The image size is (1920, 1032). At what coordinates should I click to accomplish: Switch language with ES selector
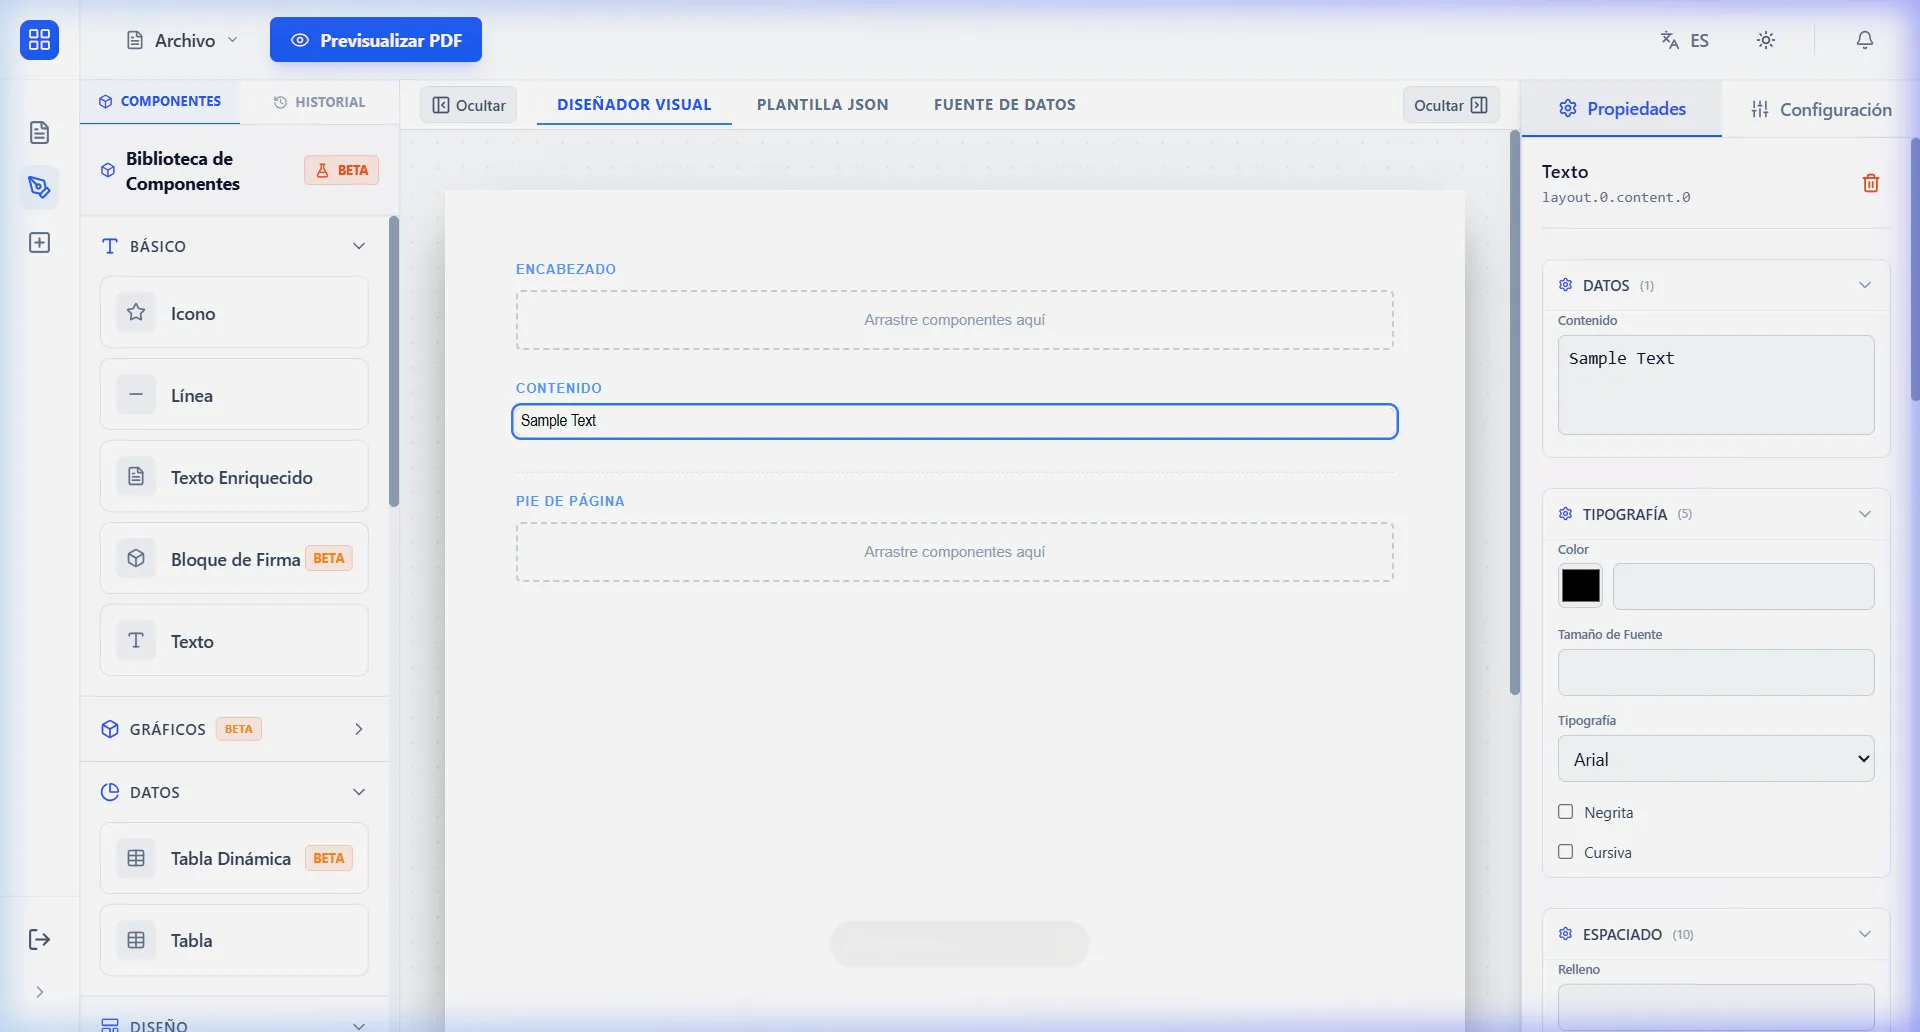tap(1685, 40)
